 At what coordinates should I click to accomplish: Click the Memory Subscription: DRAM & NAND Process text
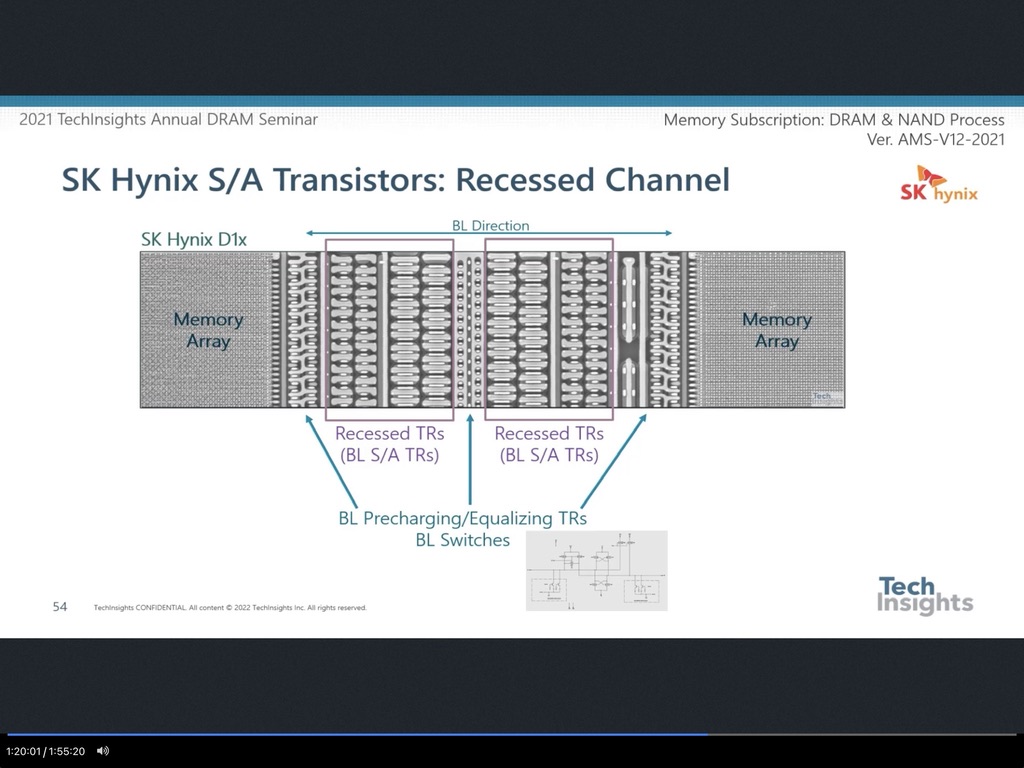coord(834,120)
